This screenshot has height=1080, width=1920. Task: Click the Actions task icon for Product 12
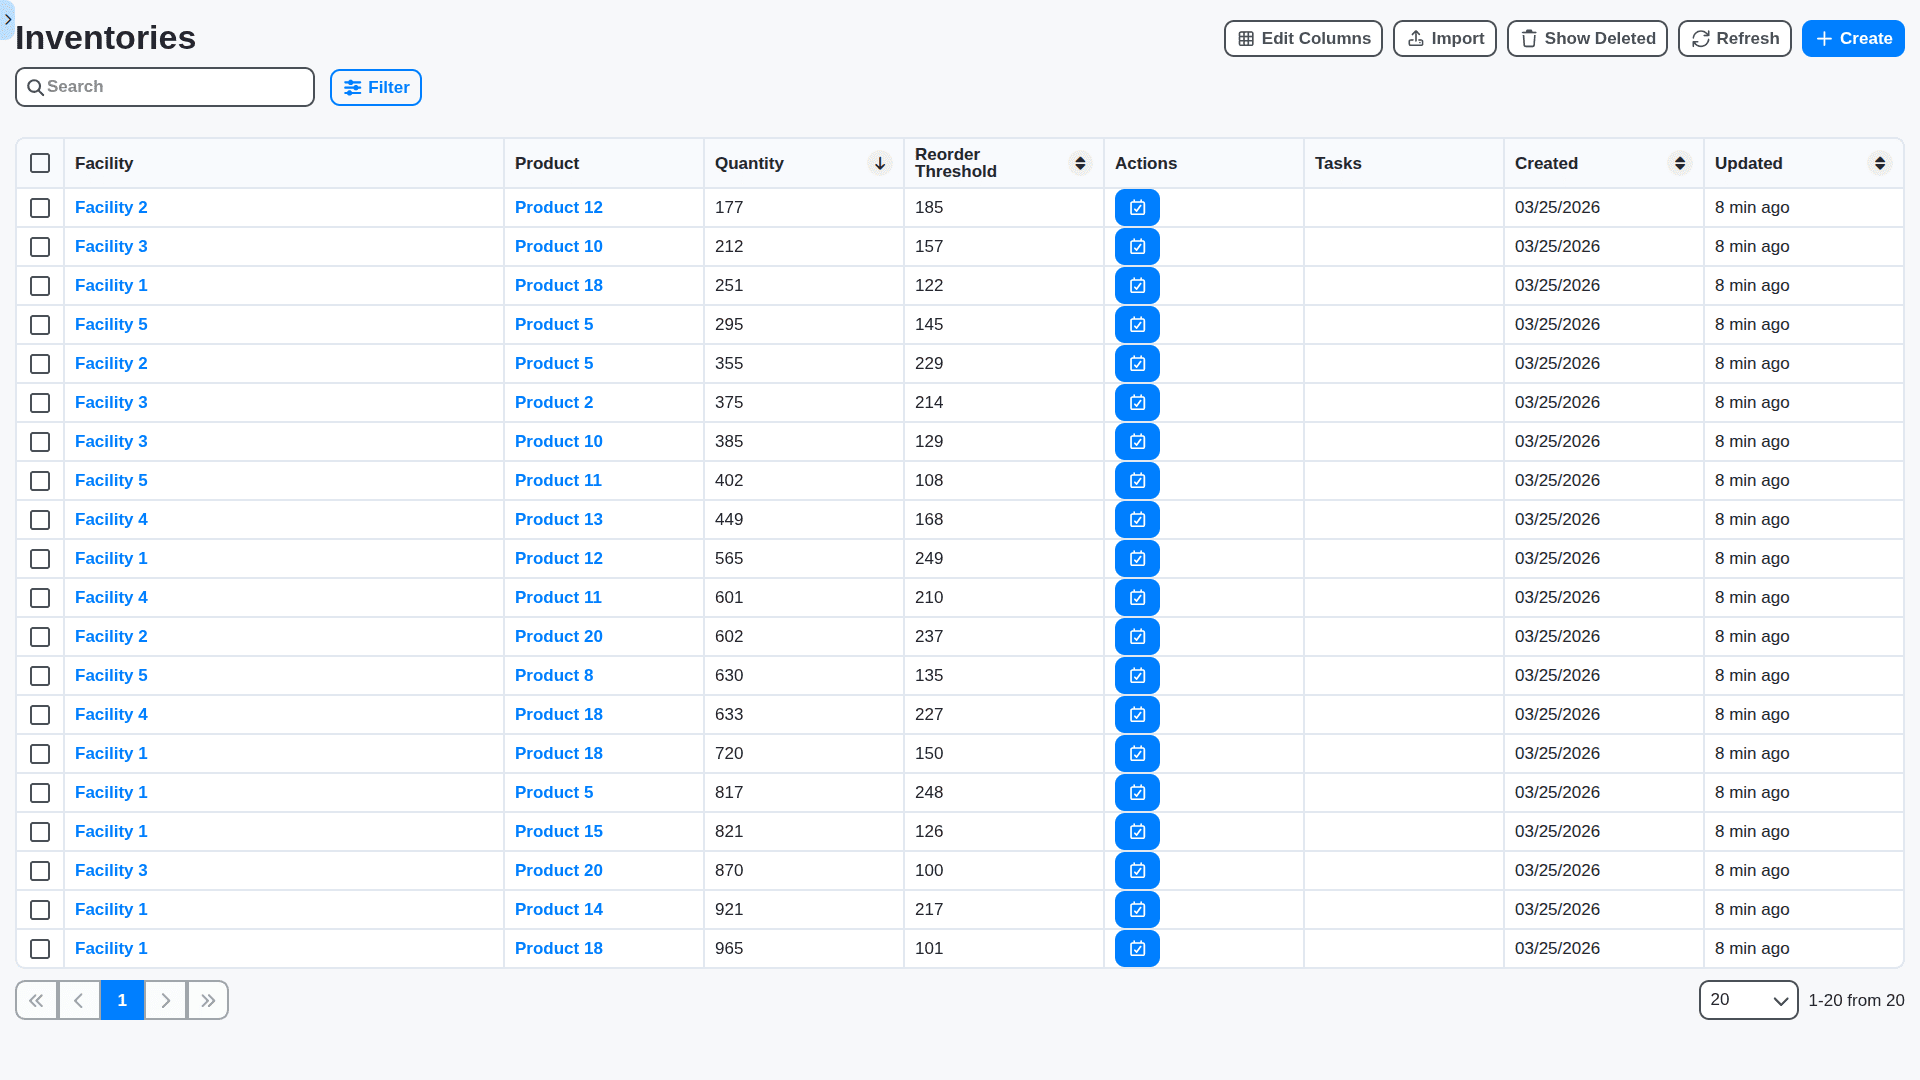coord(1137,207)
